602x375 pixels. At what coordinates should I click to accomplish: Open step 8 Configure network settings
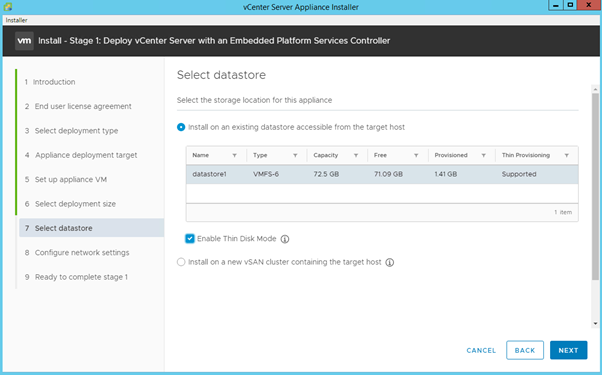(x=77, y=253)
